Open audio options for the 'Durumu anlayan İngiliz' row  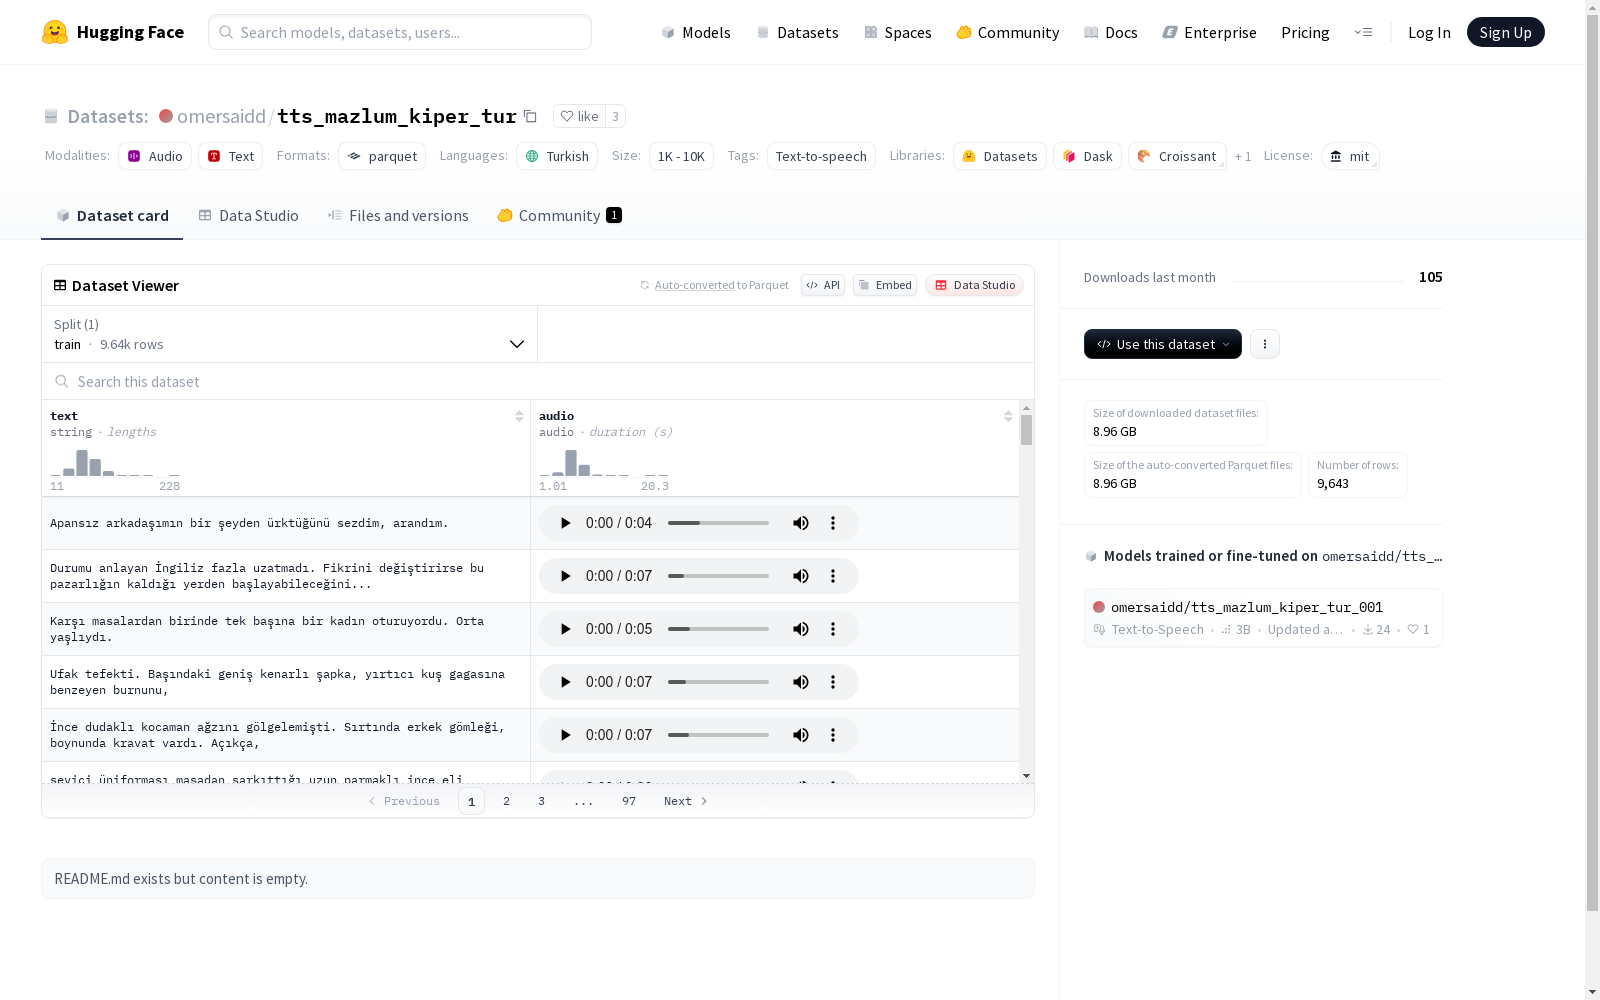pos(833,576)
